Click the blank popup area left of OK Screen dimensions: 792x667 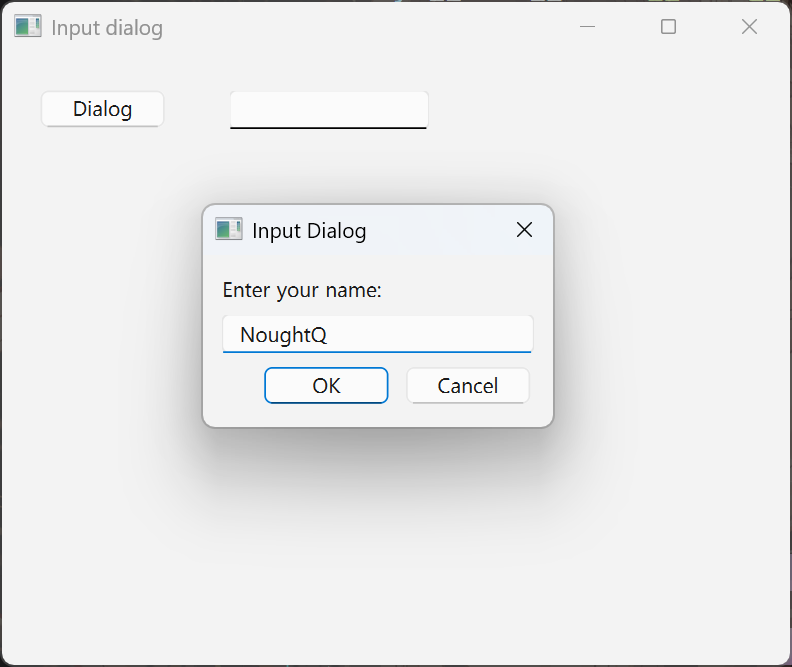(x=235, y=386)
